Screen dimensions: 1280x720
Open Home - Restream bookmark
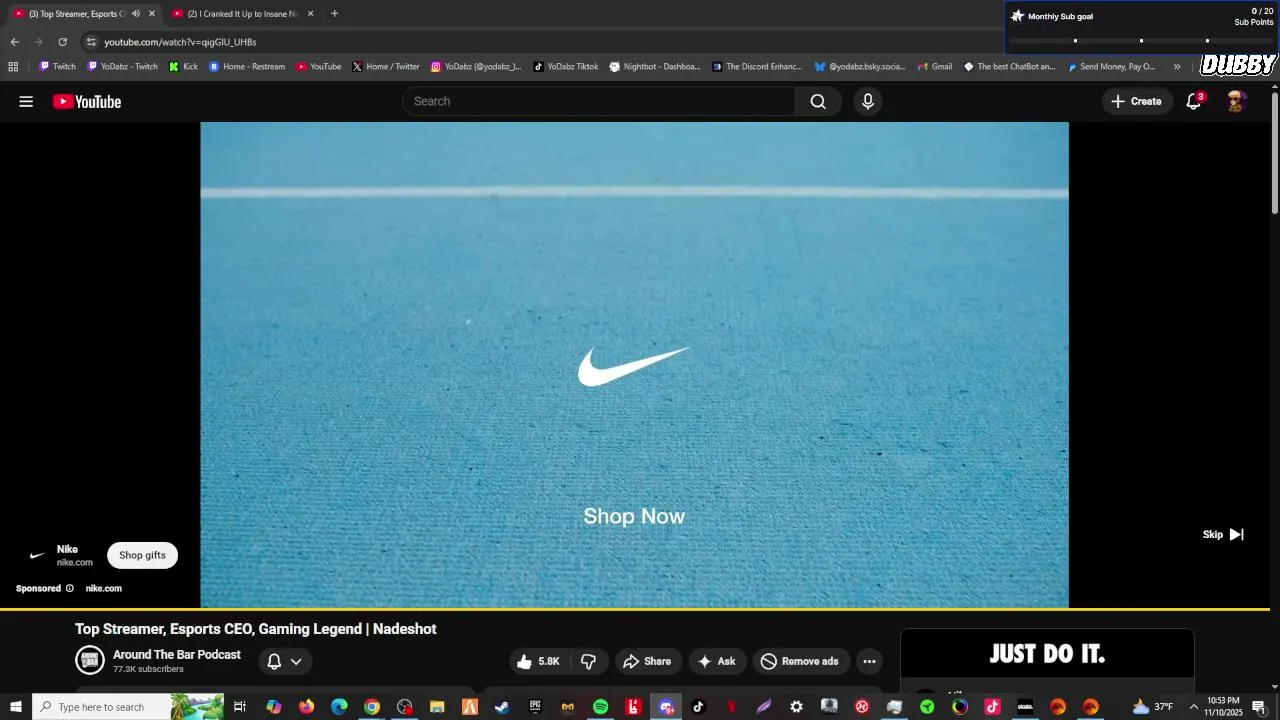(247, 67)
